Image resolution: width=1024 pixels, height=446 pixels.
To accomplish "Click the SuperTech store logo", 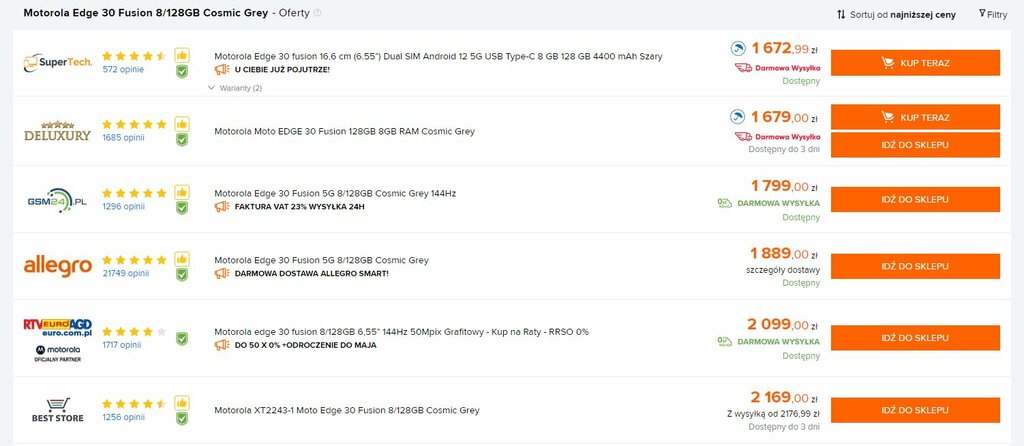I will [x=57, y=63].
